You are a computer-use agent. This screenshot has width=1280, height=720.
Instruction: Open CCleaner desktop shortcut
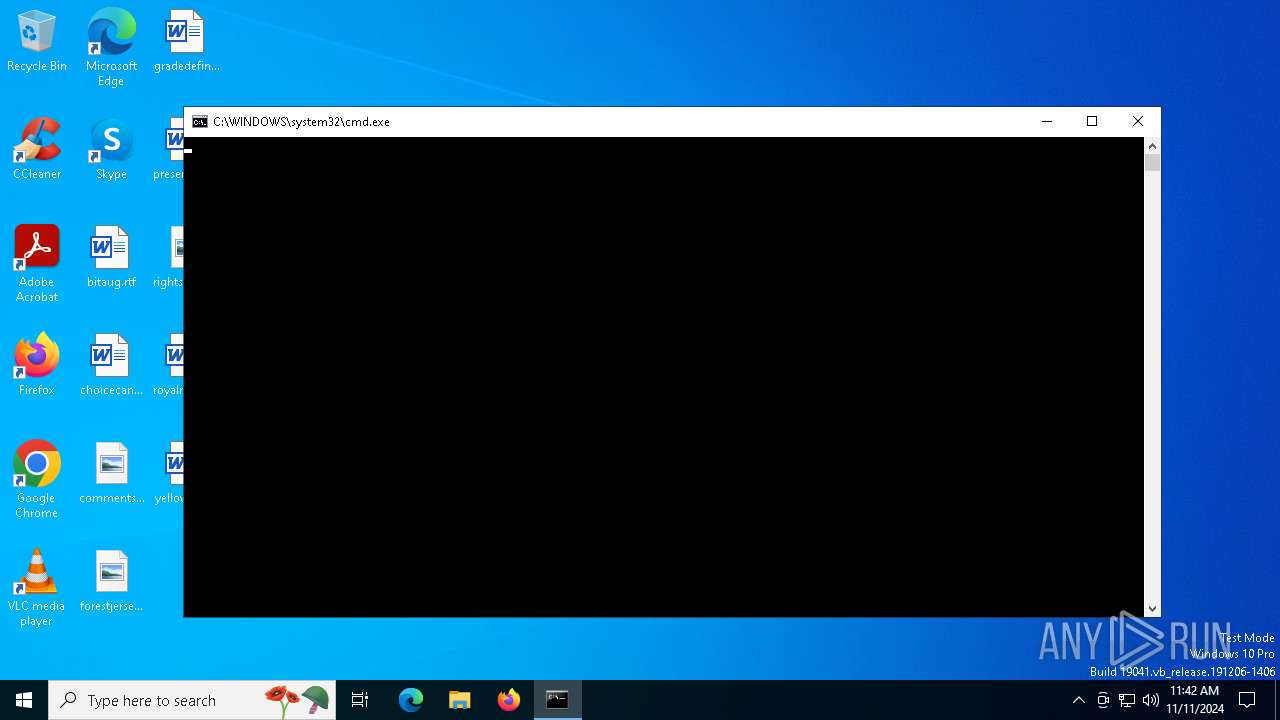coord(37,150)
